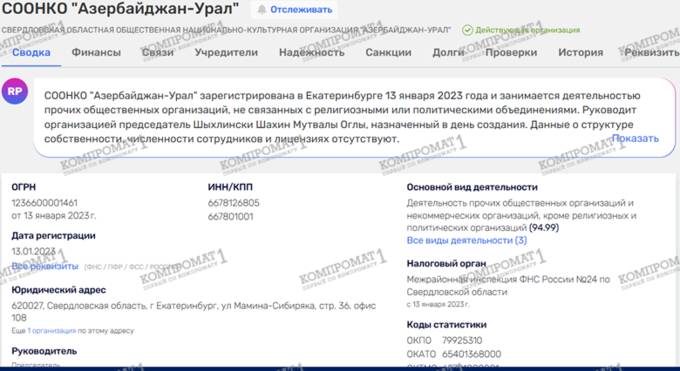
Task: Select the Надёжность tab
Action: (311, 53)
